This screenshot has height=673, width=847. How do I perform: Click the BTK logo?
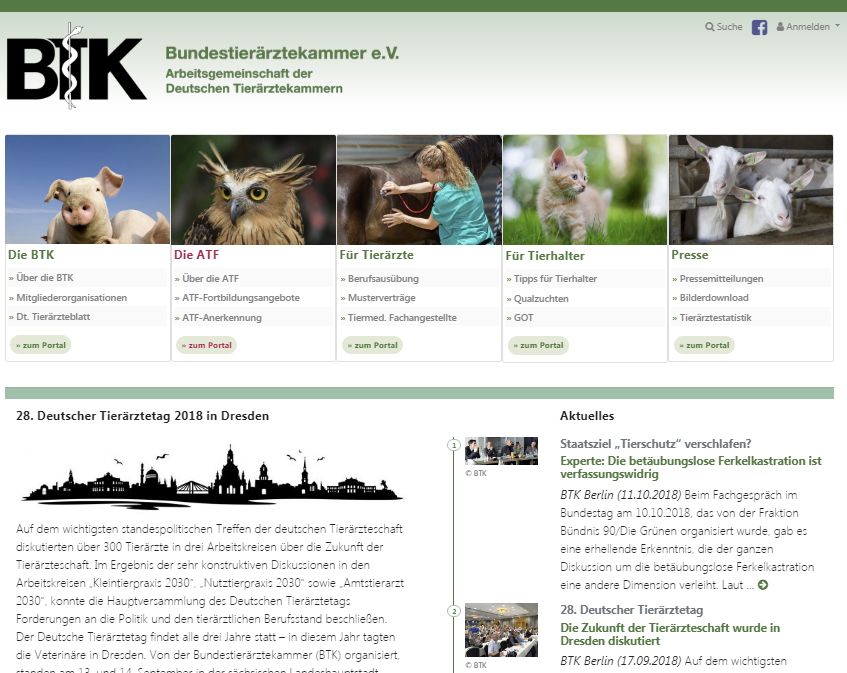pos(77,66)
